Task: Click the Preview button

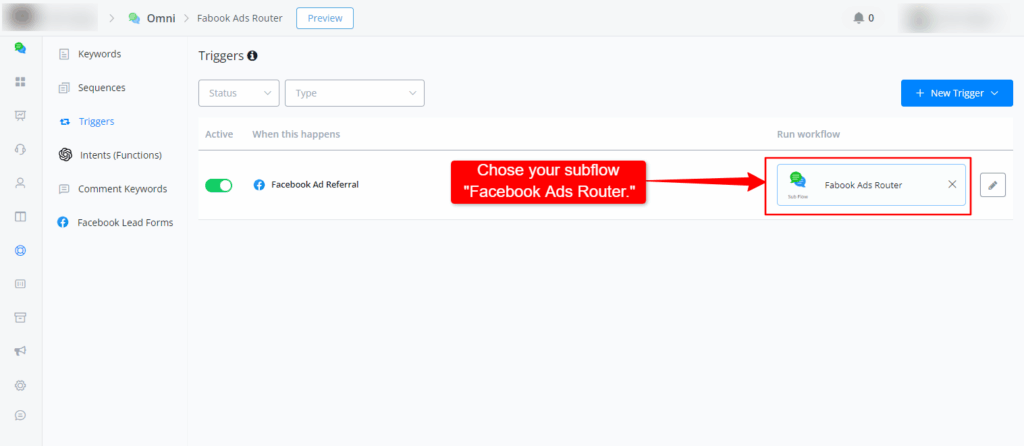Action: coord(325,18)
